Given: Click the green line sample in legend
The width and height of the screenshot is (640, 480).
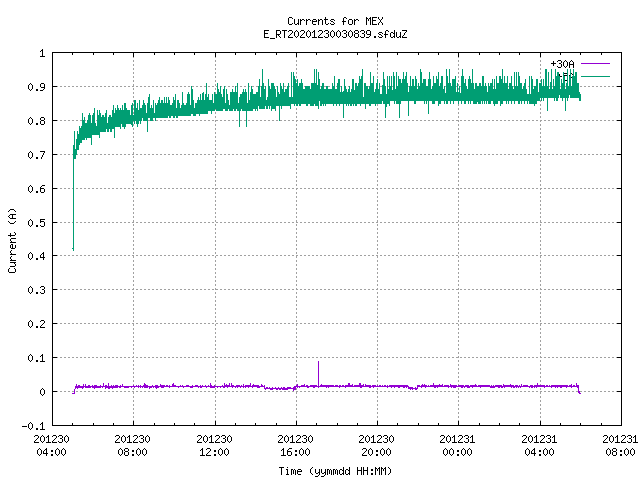Looking at the screenshot, I should coord(595,76).
